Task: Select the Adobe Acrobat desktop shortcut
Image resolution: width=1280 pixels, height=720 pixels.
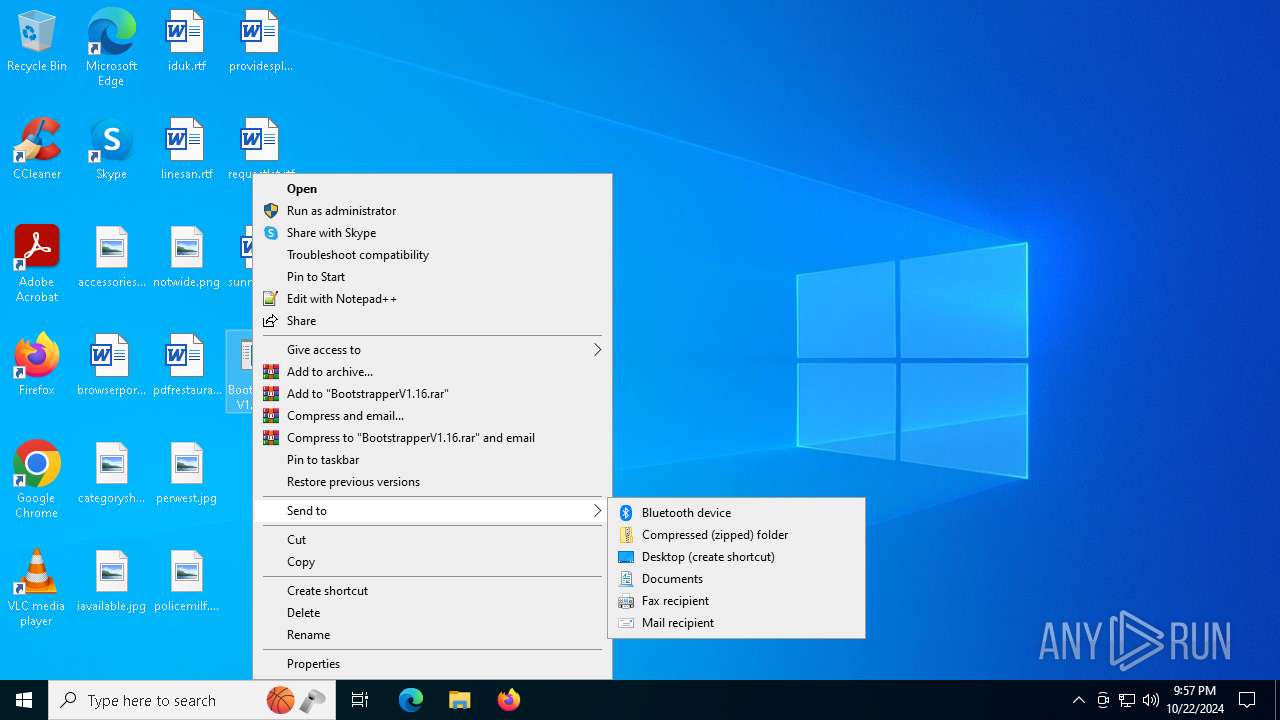Action: (37, 264)
